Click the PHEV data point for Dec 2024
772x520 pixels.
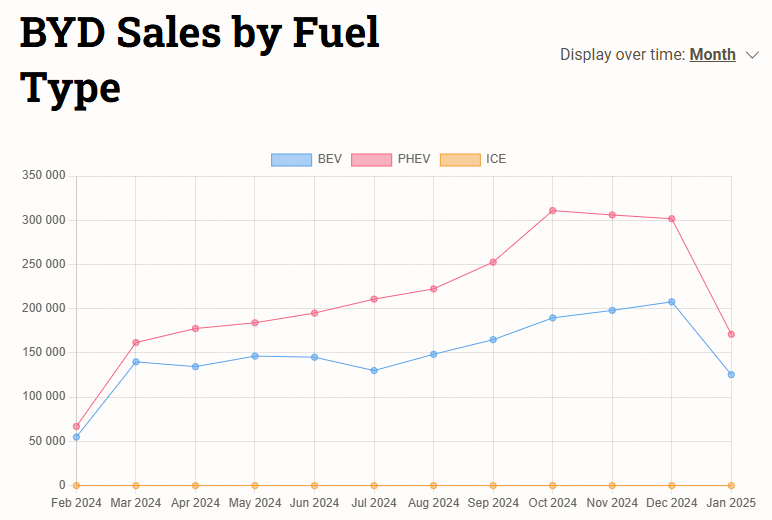coord(672,219)
